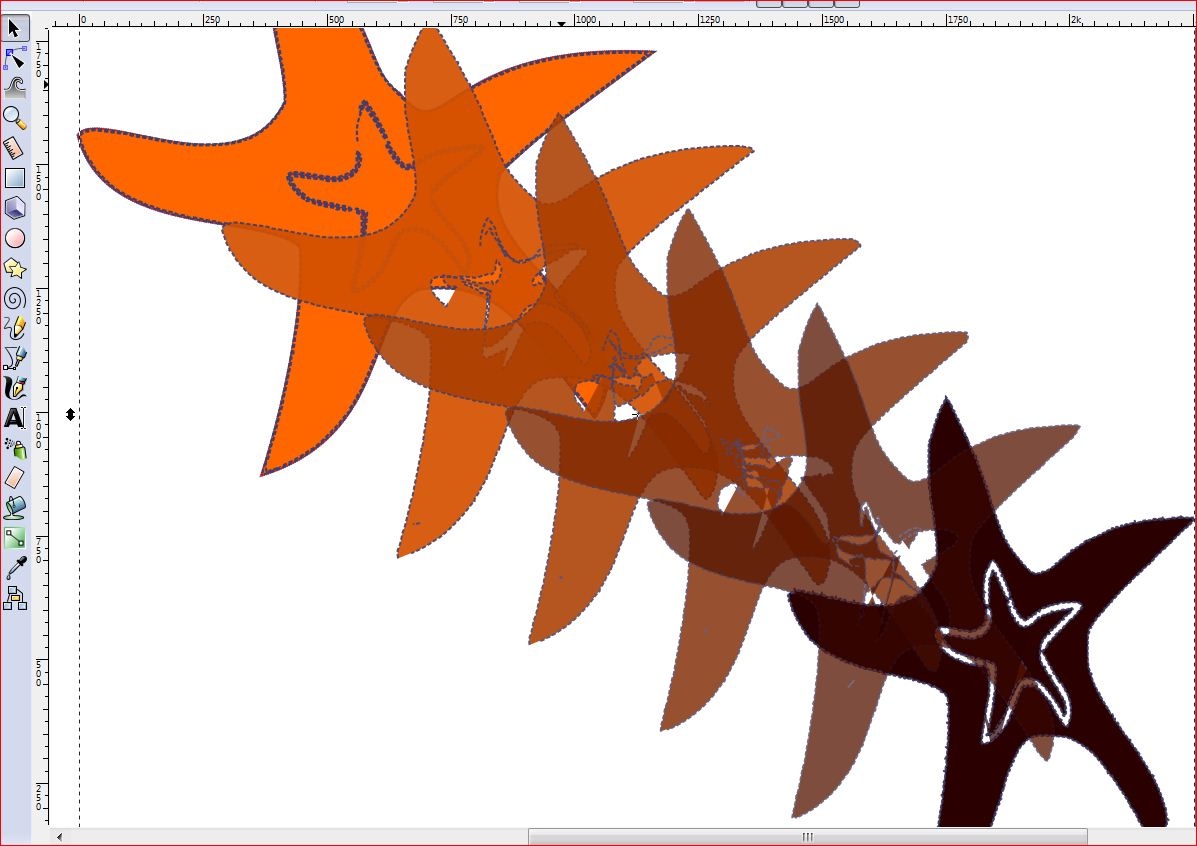Select the Zoom magnifier tool

[15, 118]
